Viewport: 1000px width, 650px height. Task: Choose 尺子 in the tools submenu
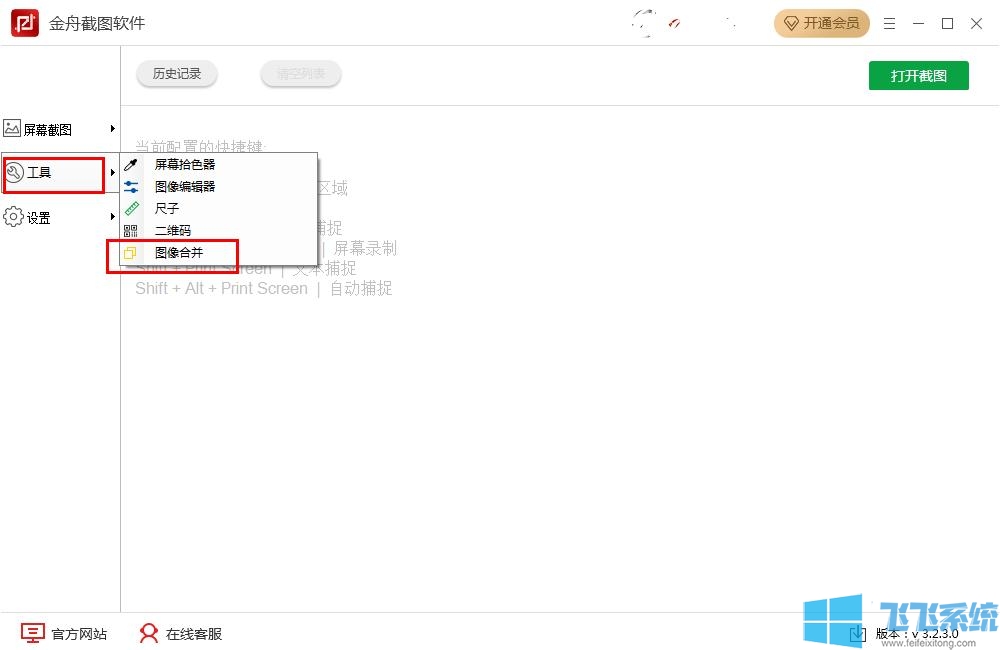pyautogui.click(x=167, y=209)
